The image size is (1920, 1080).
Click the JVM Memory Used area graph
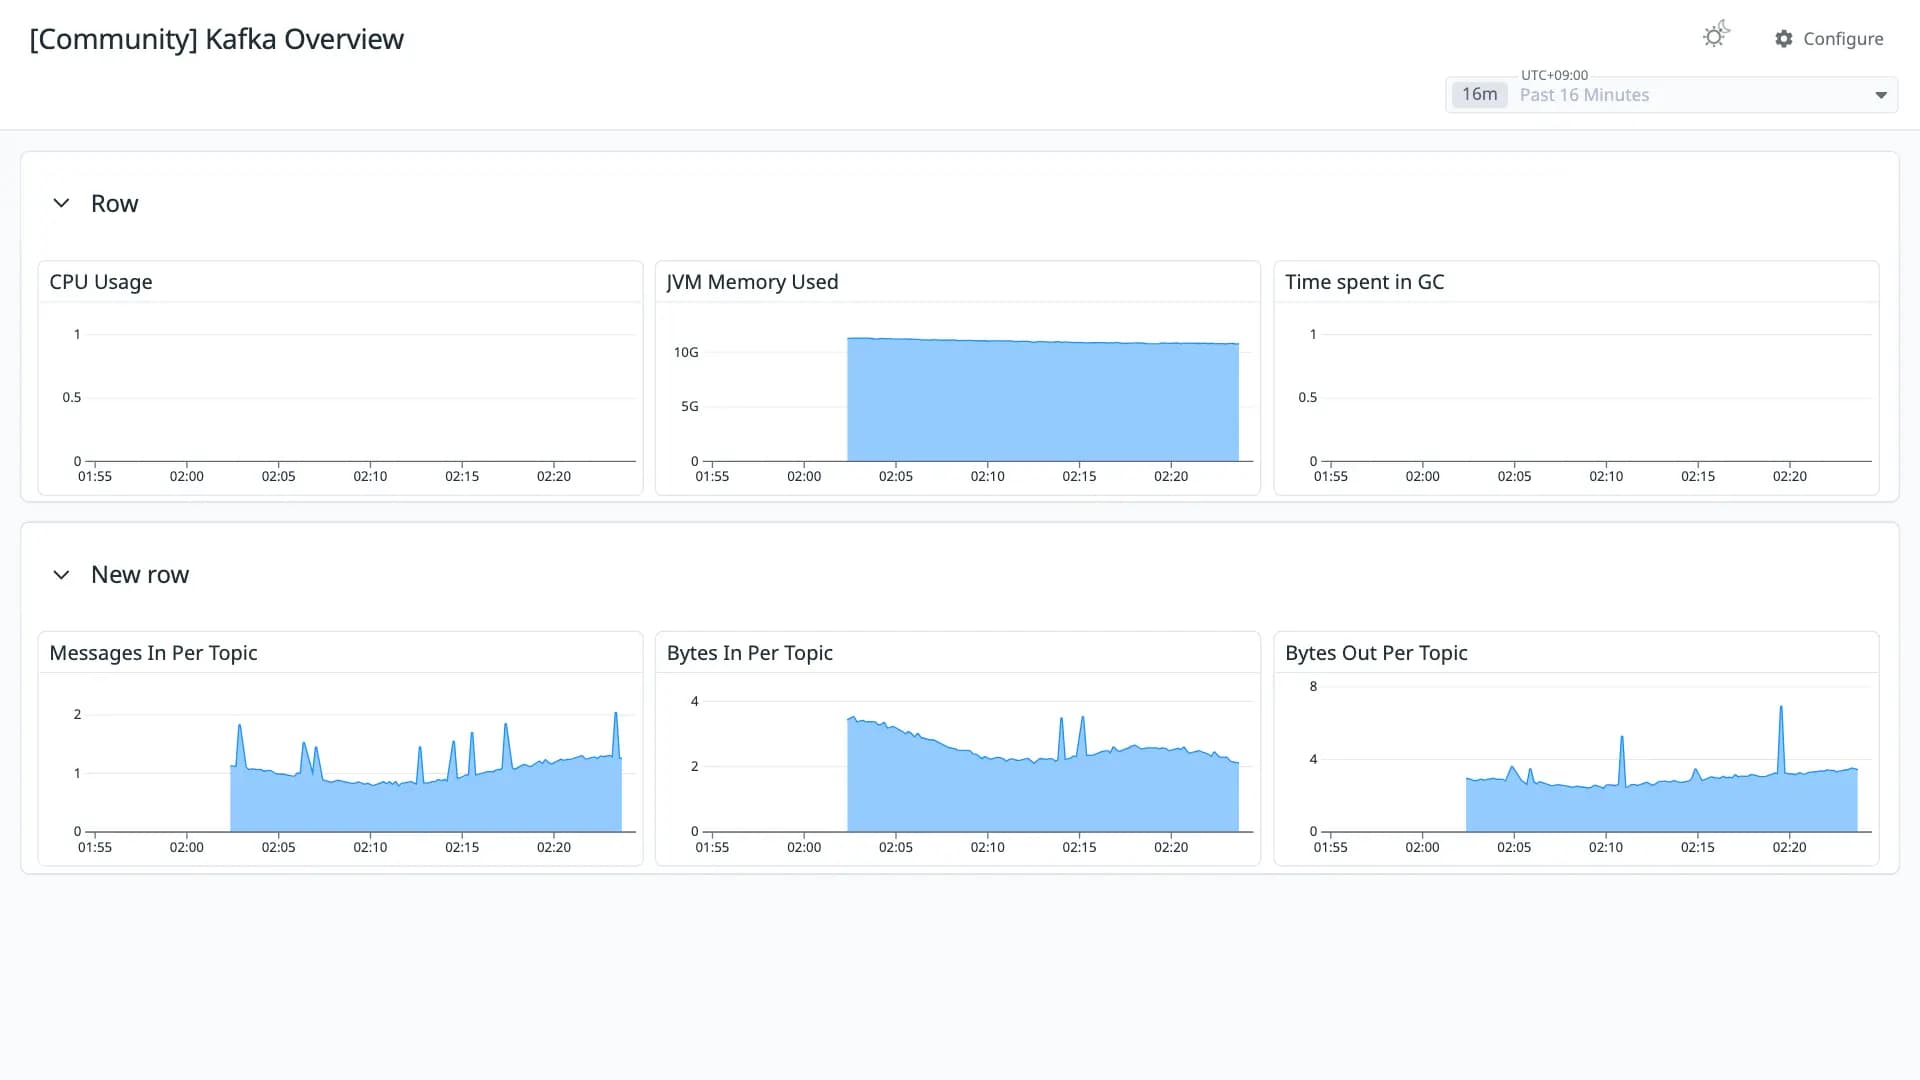pyautogui.click(x=1043, y=400)
